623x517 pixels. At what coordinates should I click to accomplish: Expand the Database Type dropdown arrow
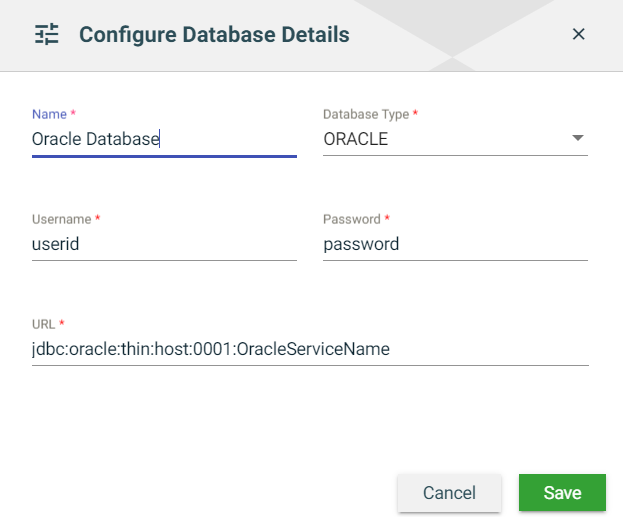(577, 139)
